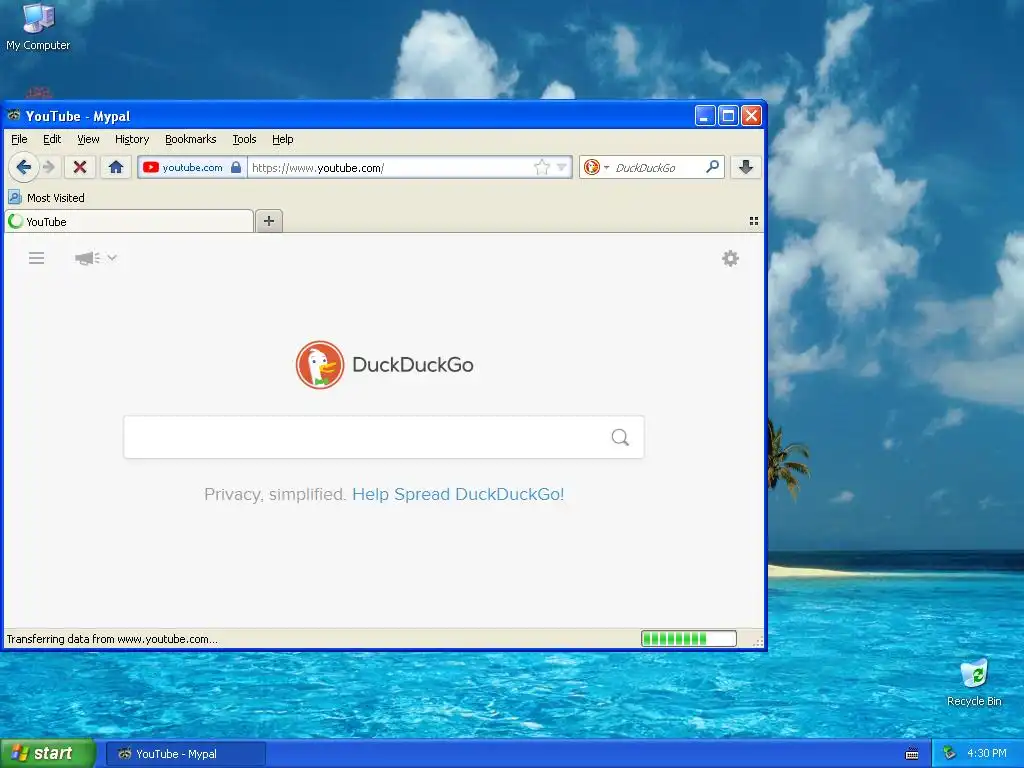The height and width of the screenshot is (768, 1024).
Task: Open the File menu
Action: [x=20, y=139]
